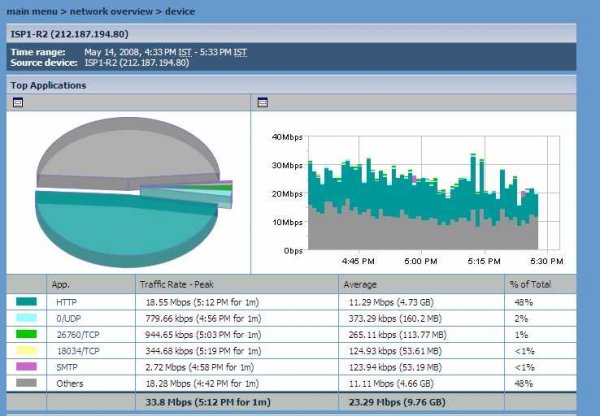Click 11.29 Mbps (4.73 GB) average
Image resolution: width=600 pixels, height=416 pixels.
click(x=391, y=302)
